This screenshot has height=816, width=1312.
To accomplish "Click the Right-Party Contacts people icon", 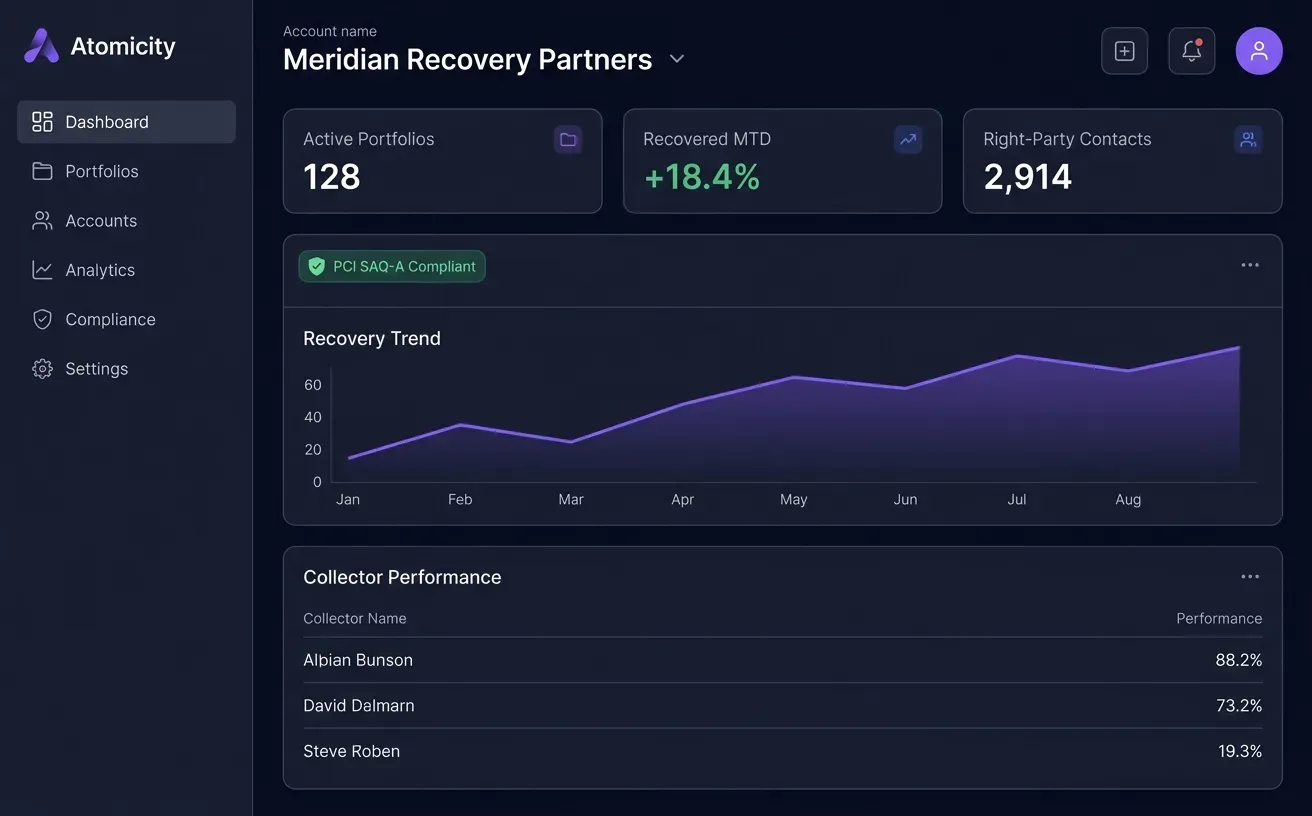I will (1248, 140).
